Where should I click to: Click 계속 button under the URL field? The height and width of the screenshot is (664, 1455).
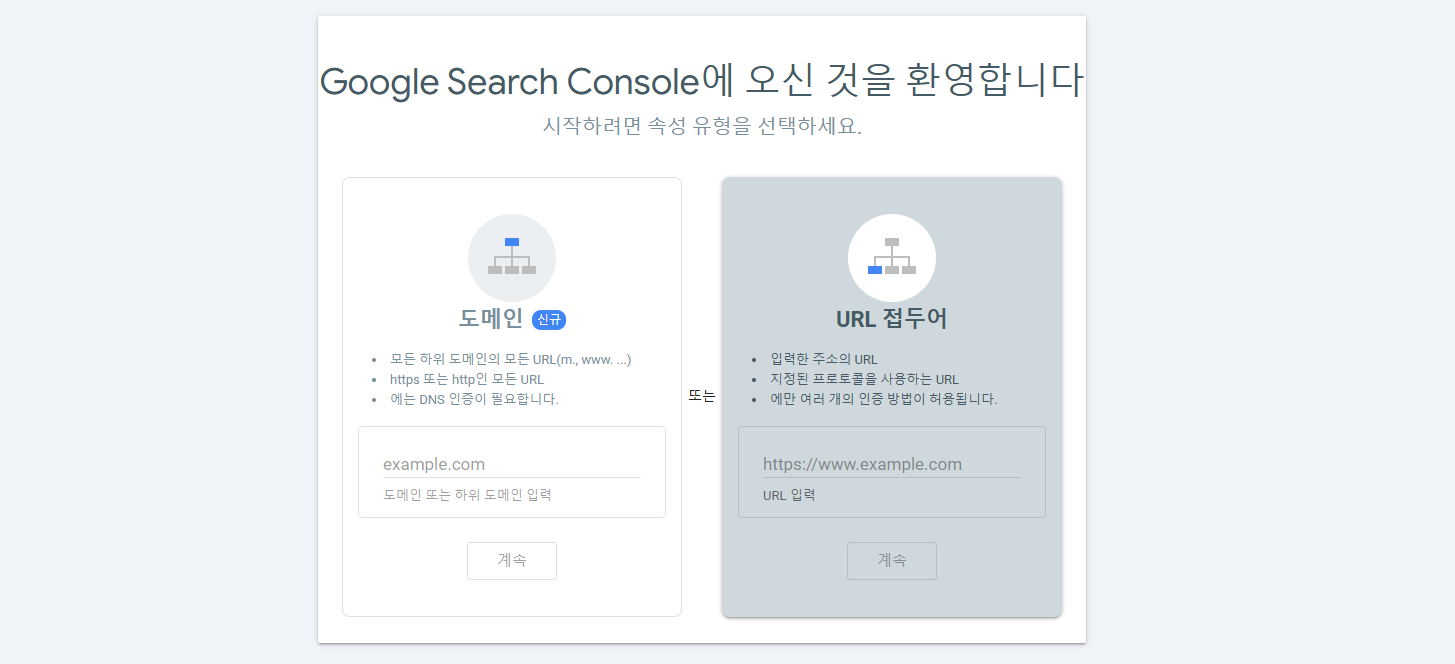click(x=892, y=560)
